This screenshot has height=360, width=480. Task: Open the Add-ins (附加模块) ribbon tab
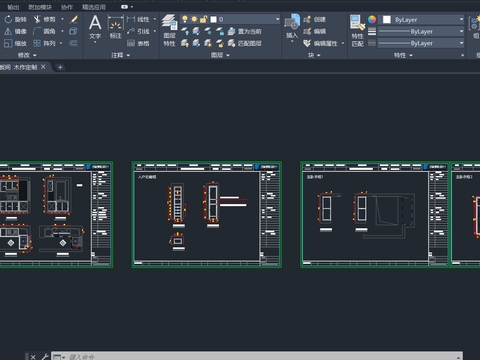coord(40,7)
